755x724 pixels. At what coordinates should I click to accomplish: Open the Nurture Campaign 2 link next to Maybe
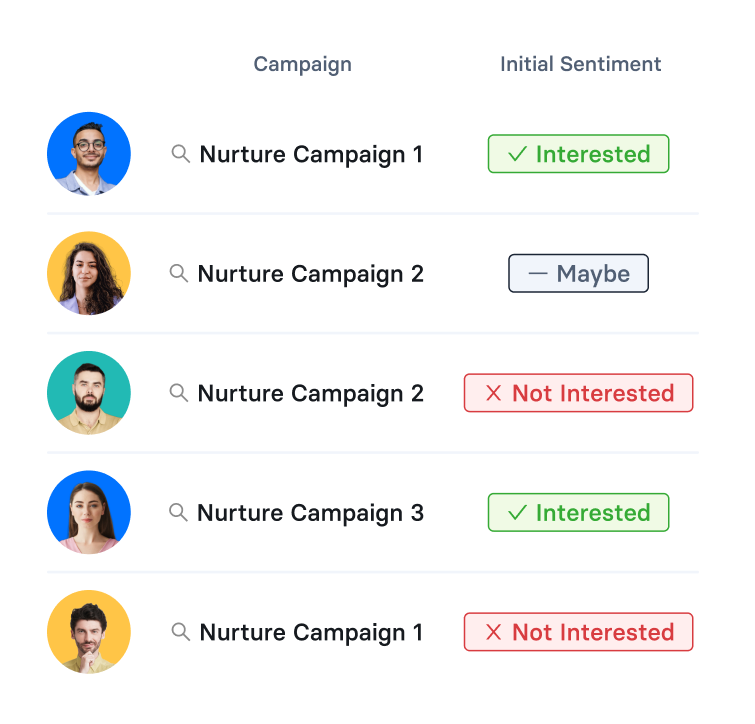tap(310, 273)
